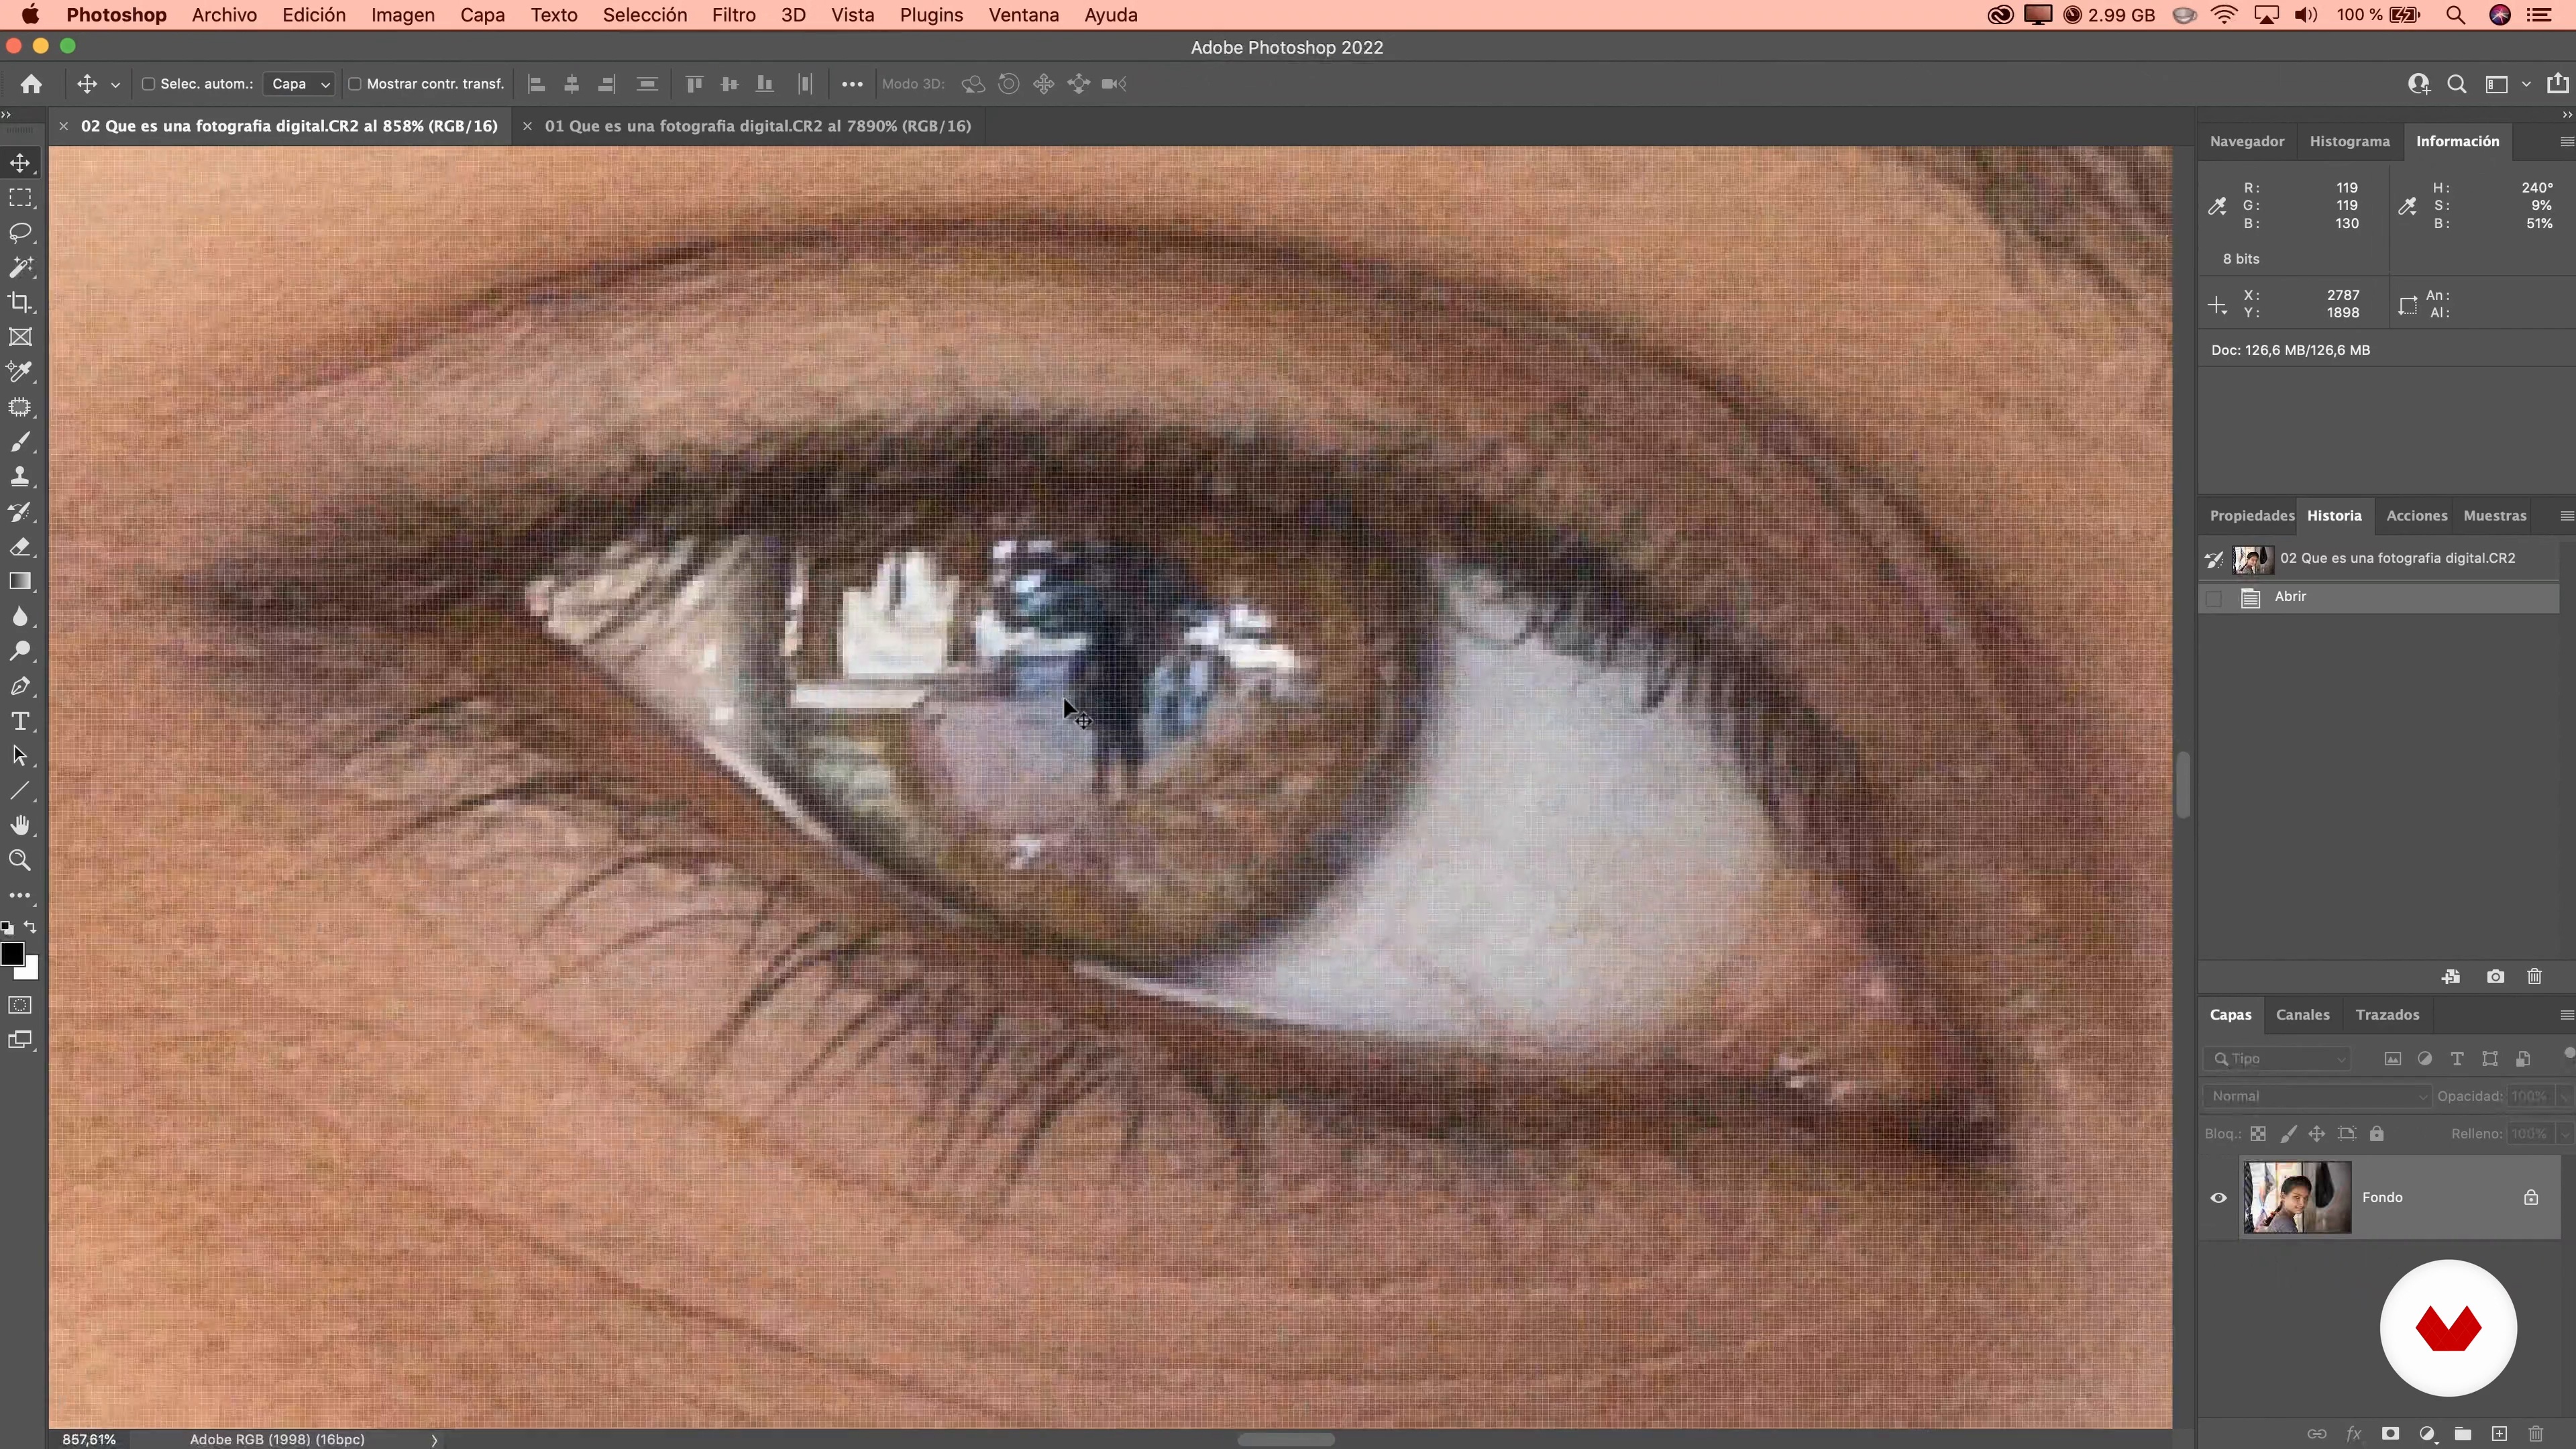2576x1449 pixels.
Task: Select the Lasso tool
Action: (20, 233)
